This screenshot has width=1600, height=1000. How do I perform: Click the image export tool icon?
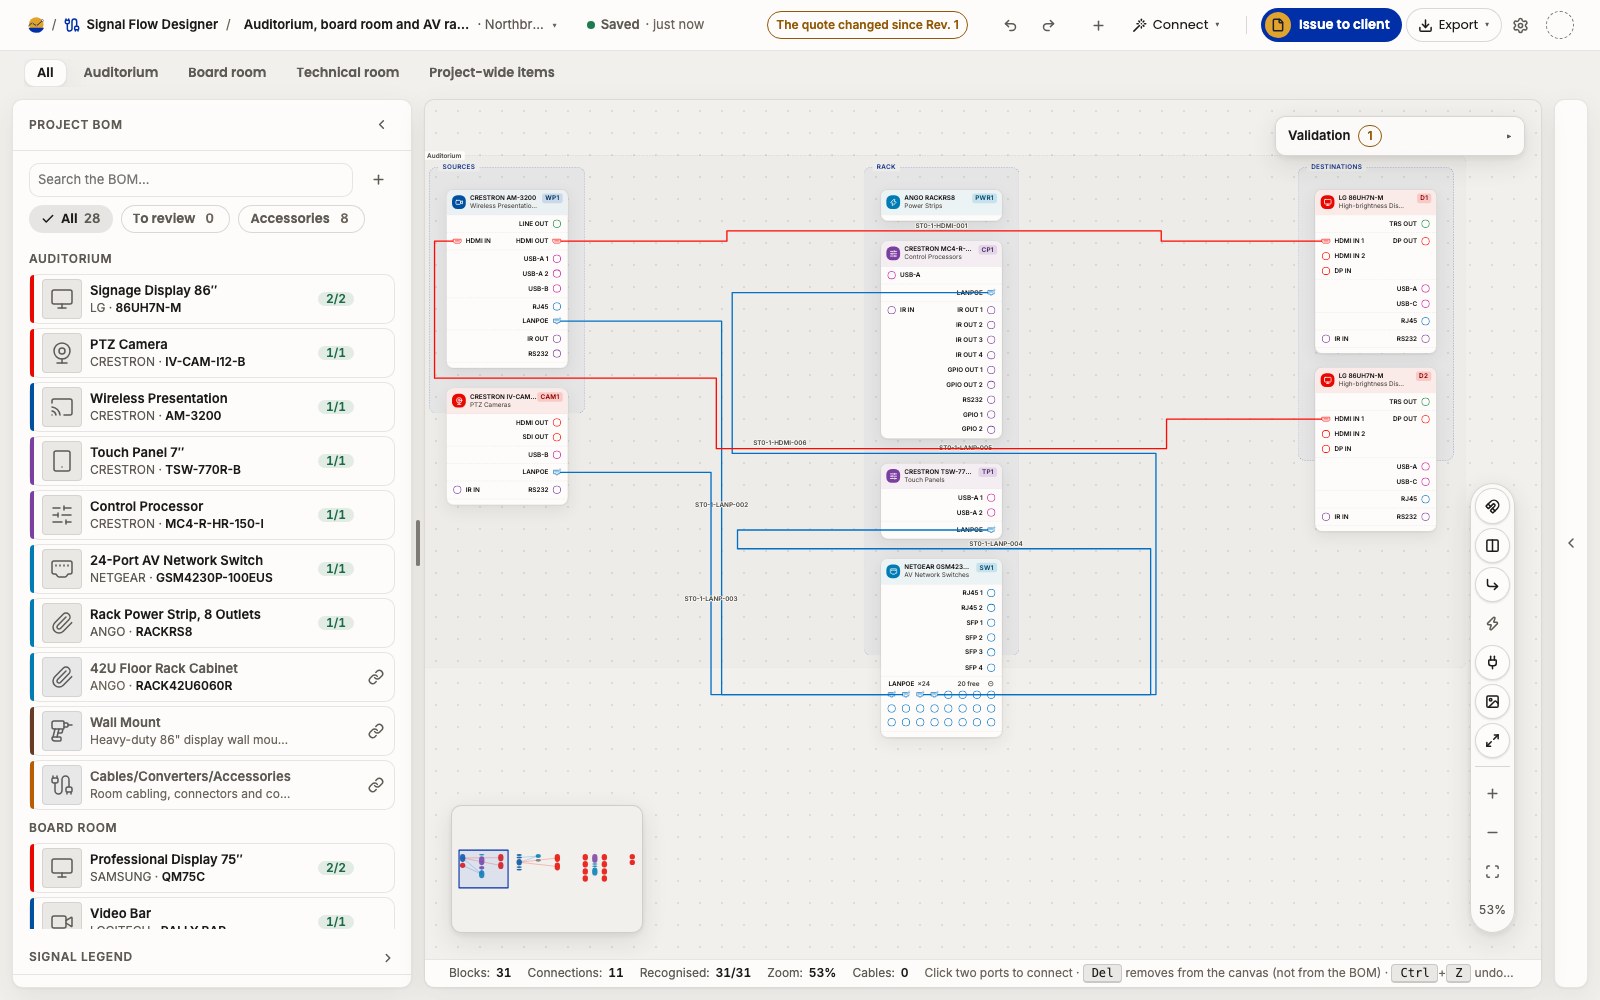[x=1492, y=701]
